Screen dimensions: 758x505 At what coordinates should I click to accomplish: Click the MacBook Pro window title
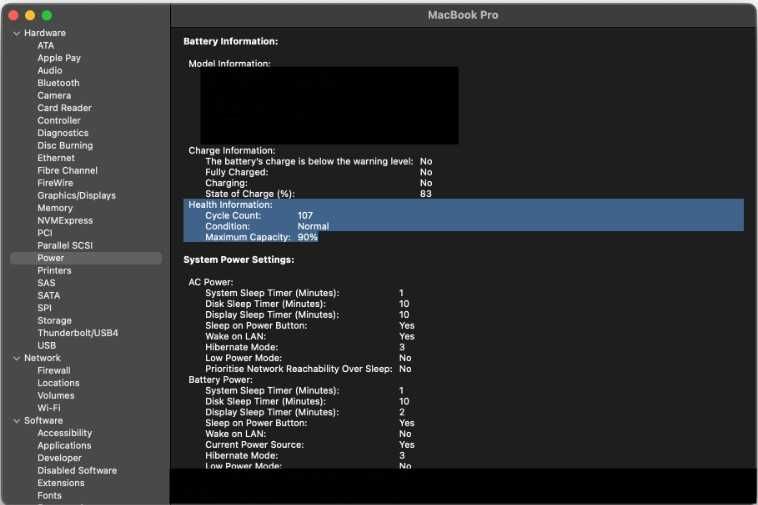click(x=463, y=15)
